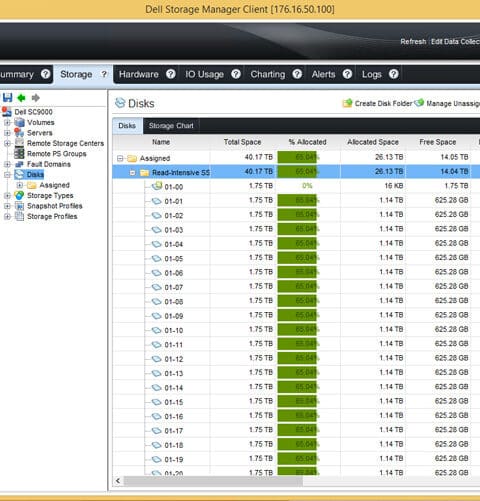
Task: Expand the Assigned subfolder in sidebar
Action: coord(20,185)
